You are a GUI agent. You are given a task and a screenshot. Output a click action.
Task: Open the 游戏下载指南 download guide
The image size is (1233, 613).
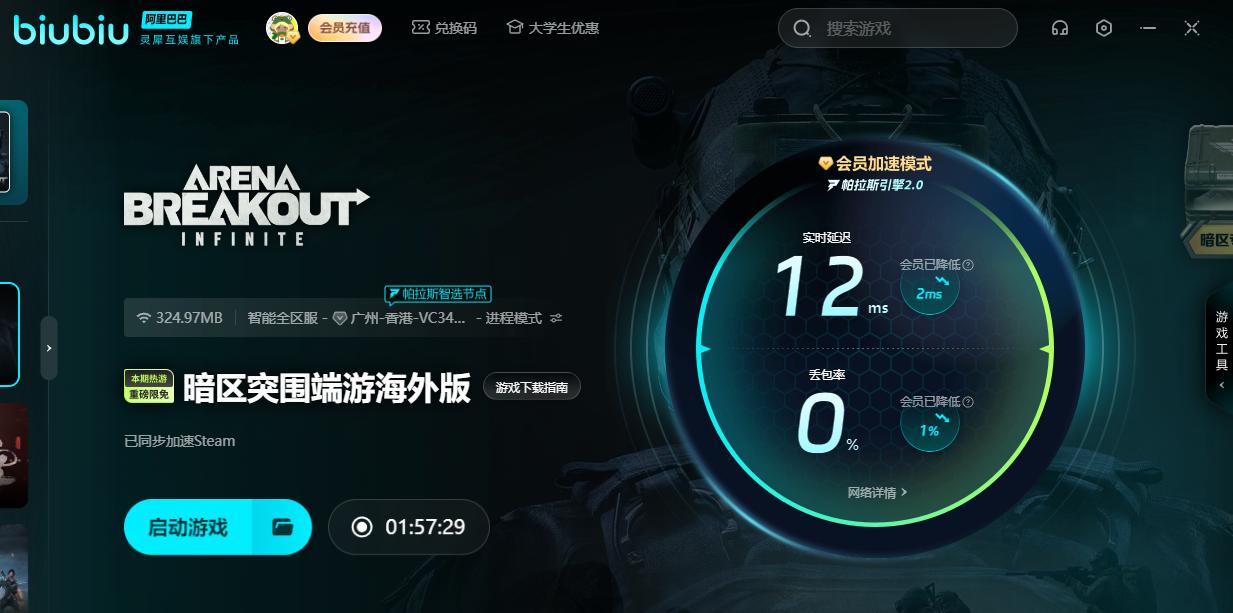click(x=532, y=387)
